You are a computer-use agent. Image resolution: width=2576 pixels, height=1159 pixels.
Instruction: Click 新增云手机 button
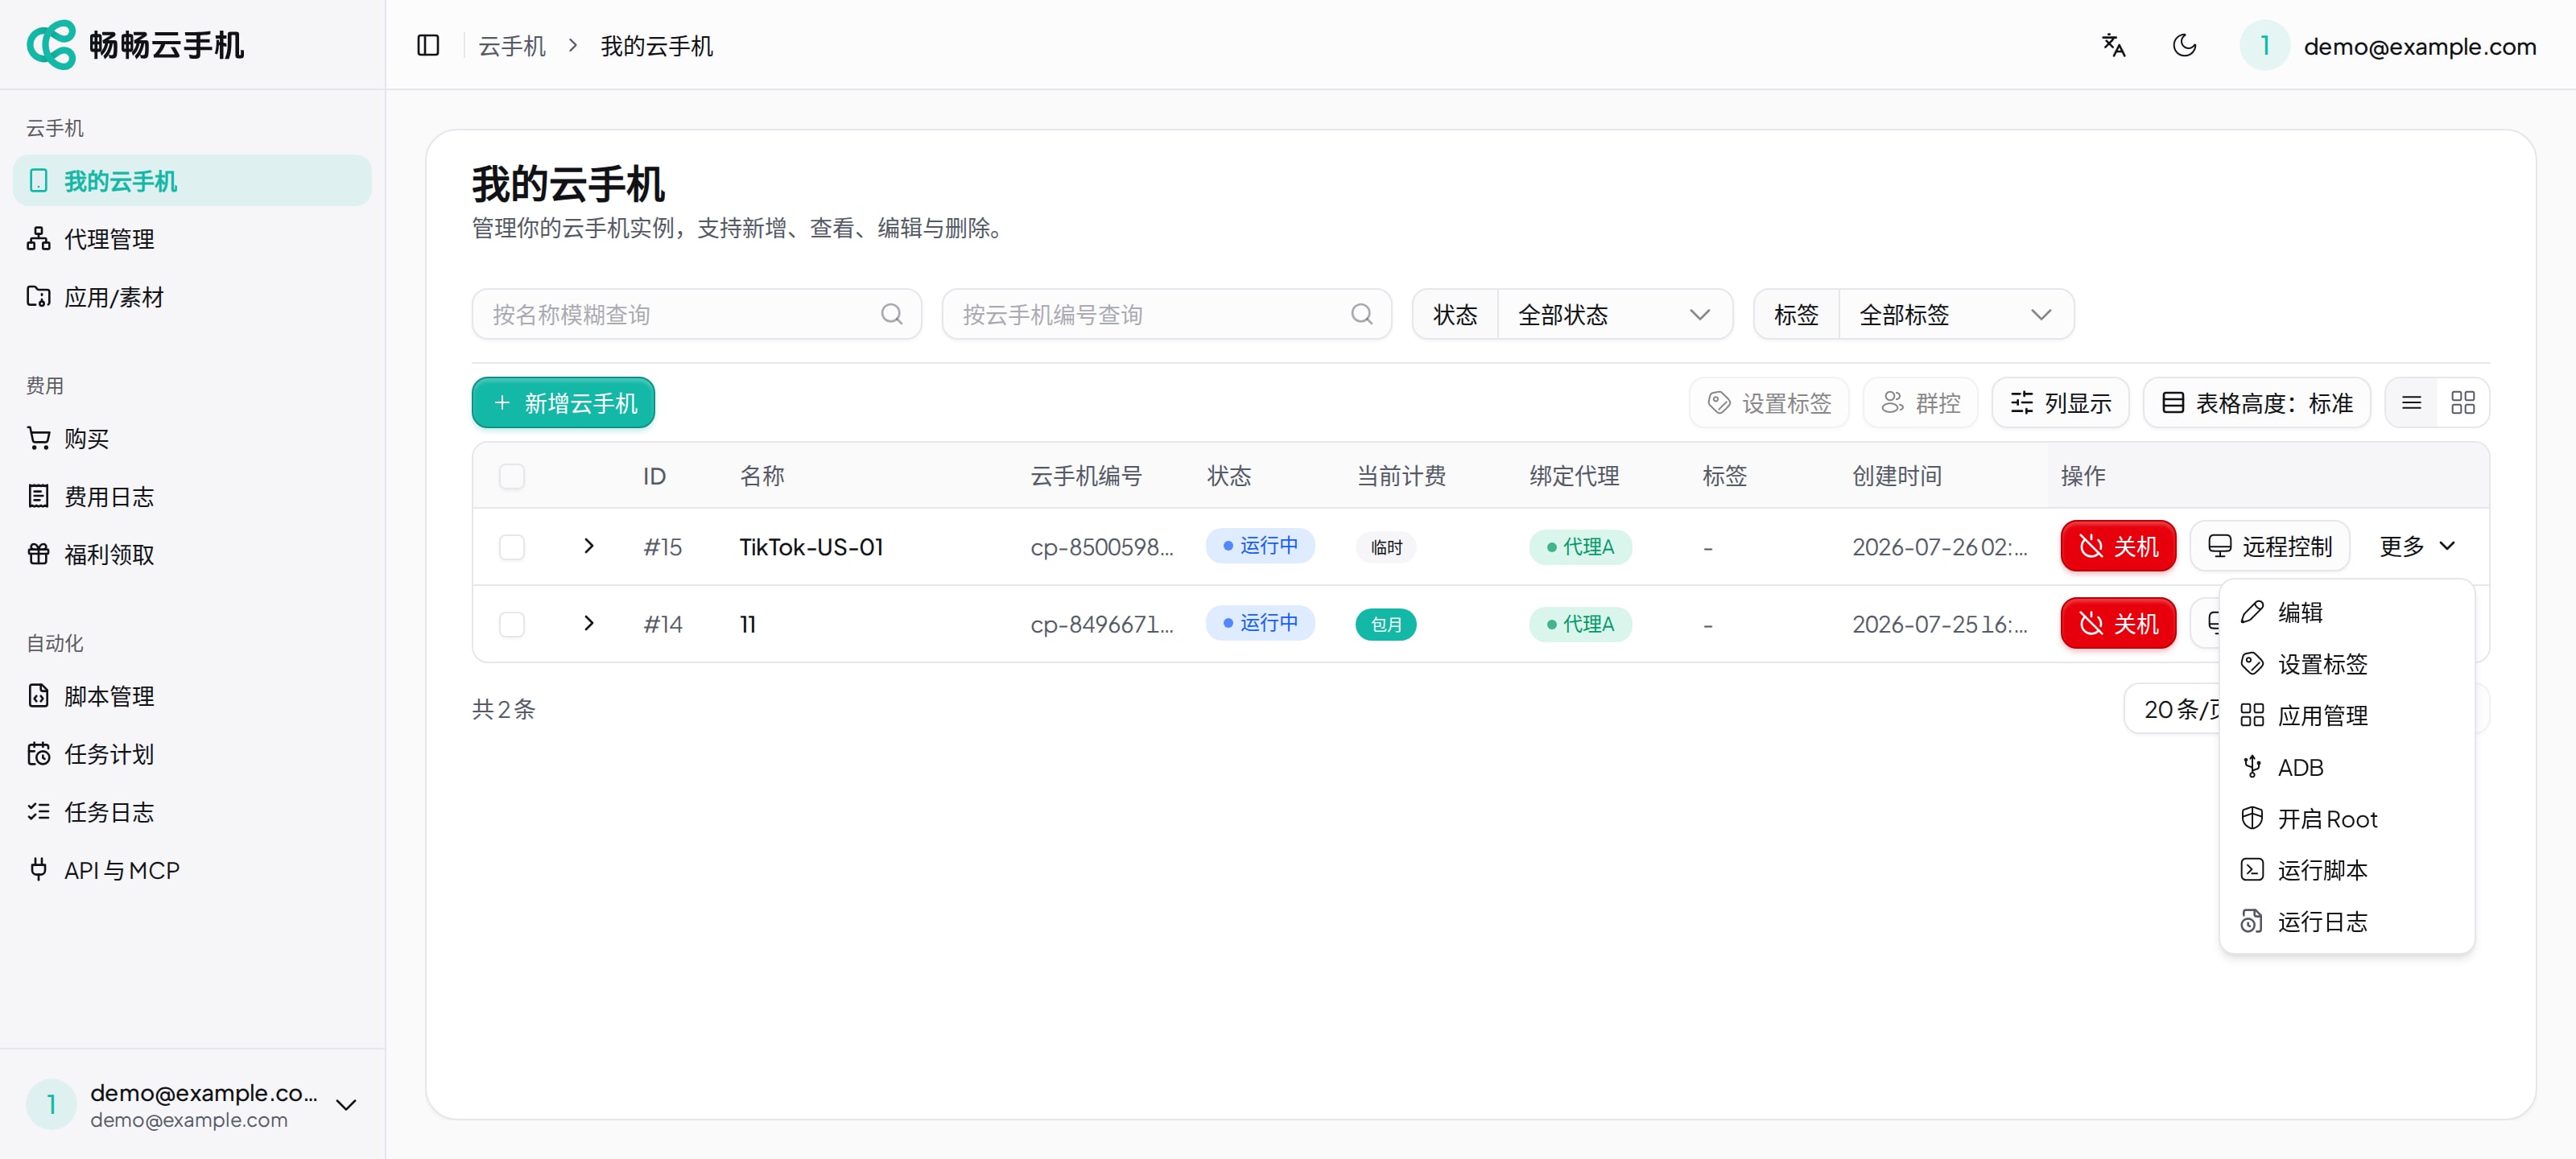pos(563,403)
